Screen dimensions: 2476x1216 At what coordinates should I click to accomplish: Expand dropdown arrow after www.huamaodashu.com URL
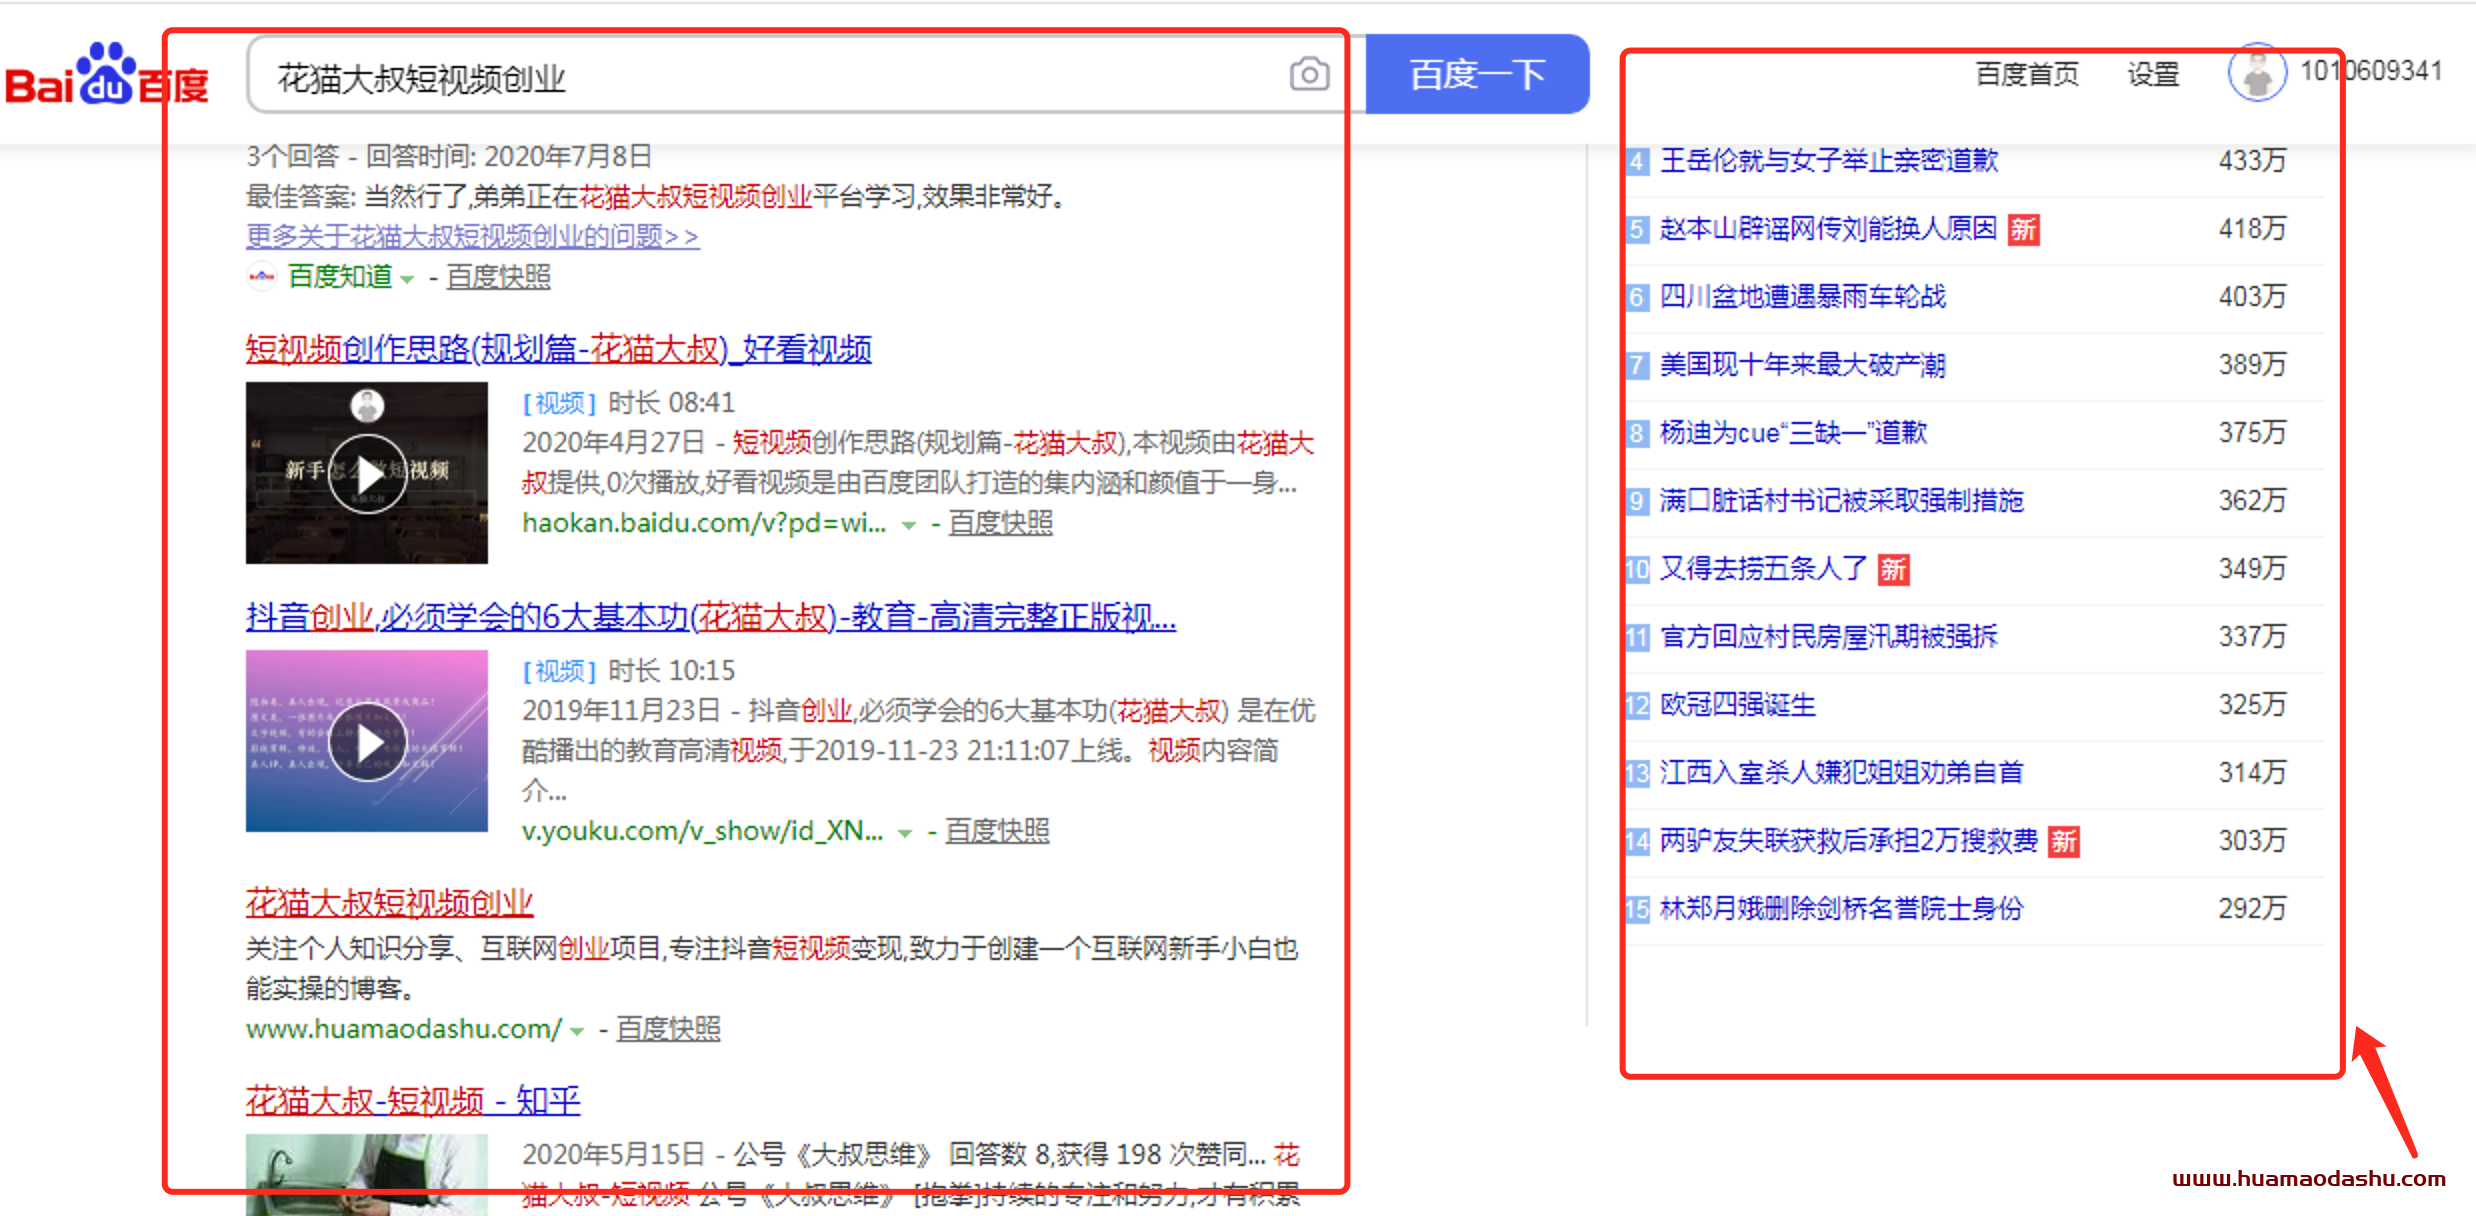577,1031
